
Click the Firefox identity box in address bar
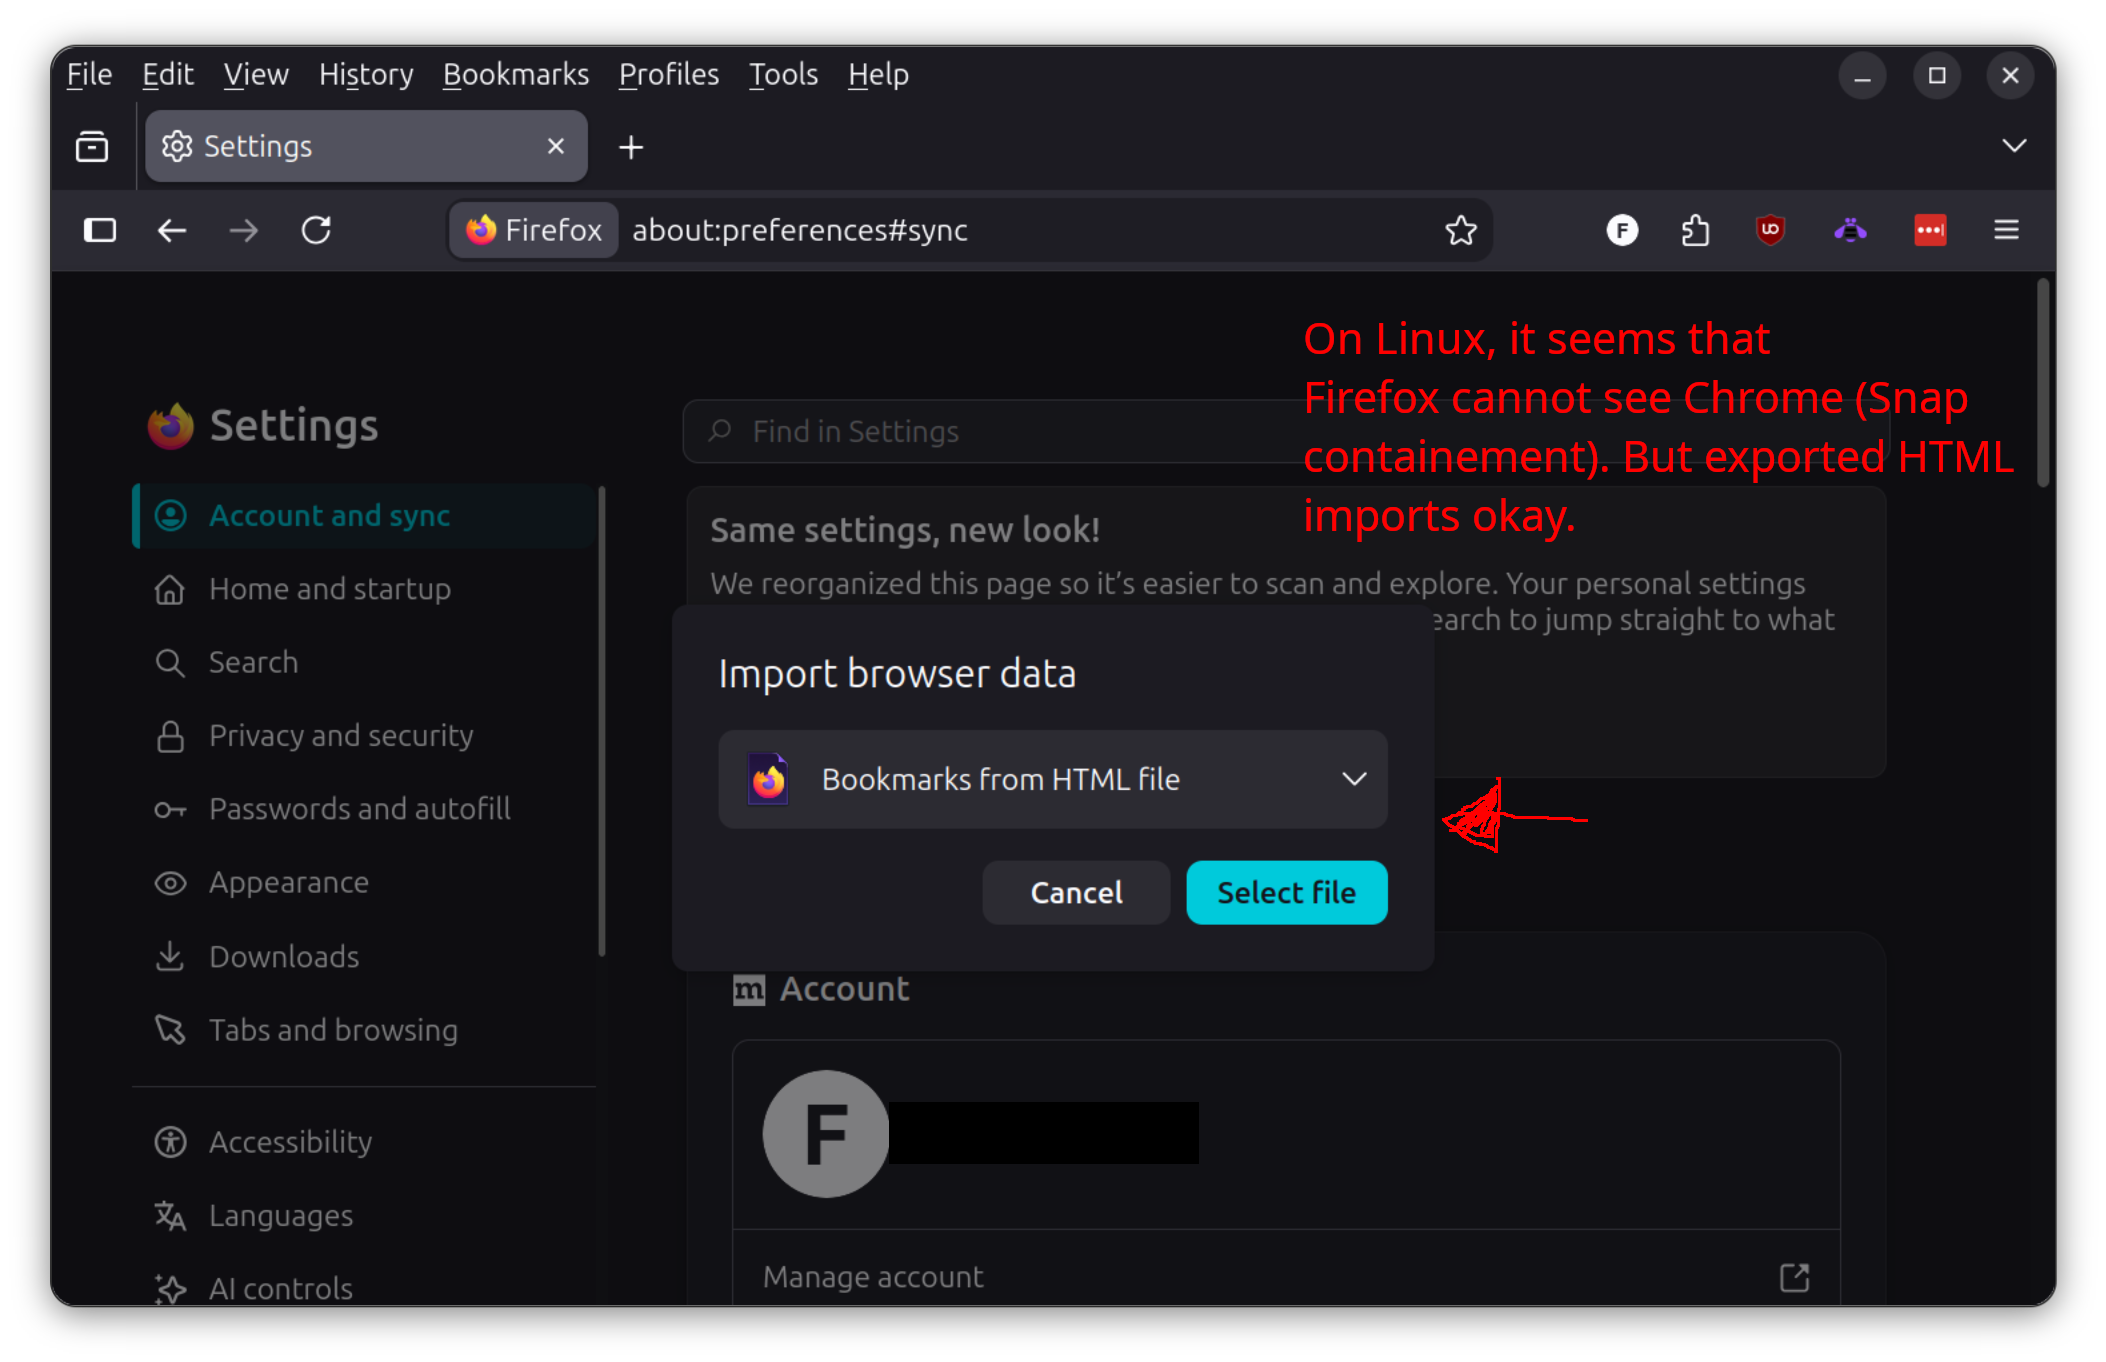(x=534, y=231)
